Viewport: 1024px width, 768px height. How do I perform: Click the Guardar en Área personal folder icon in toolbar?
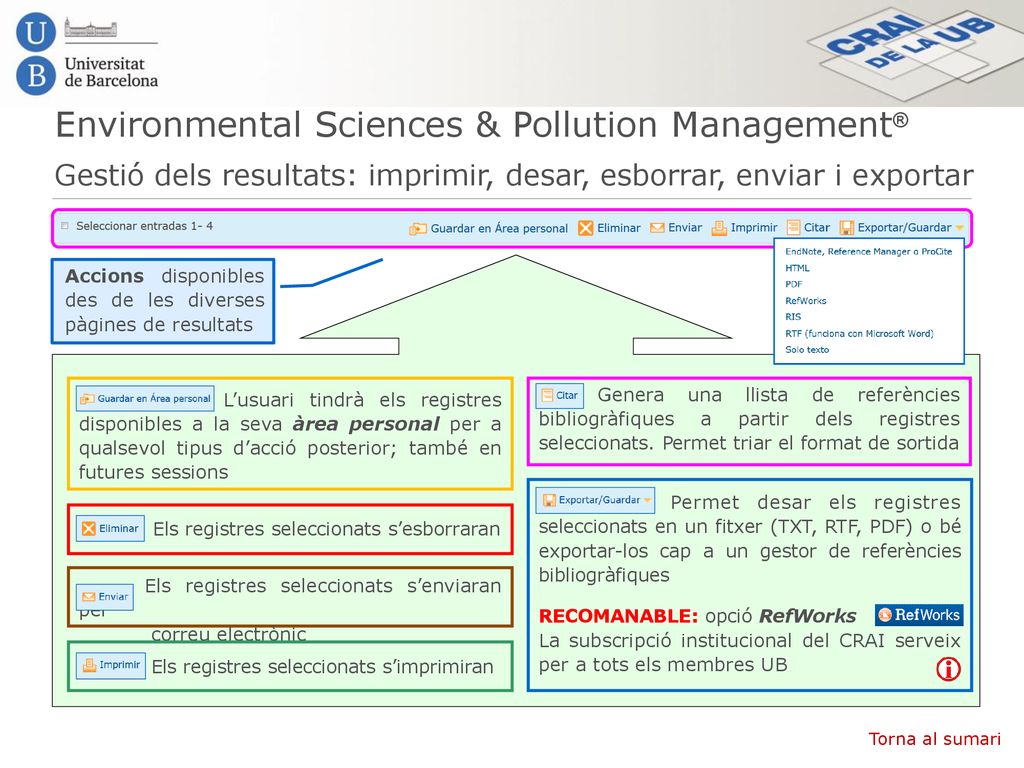(418, 229)
